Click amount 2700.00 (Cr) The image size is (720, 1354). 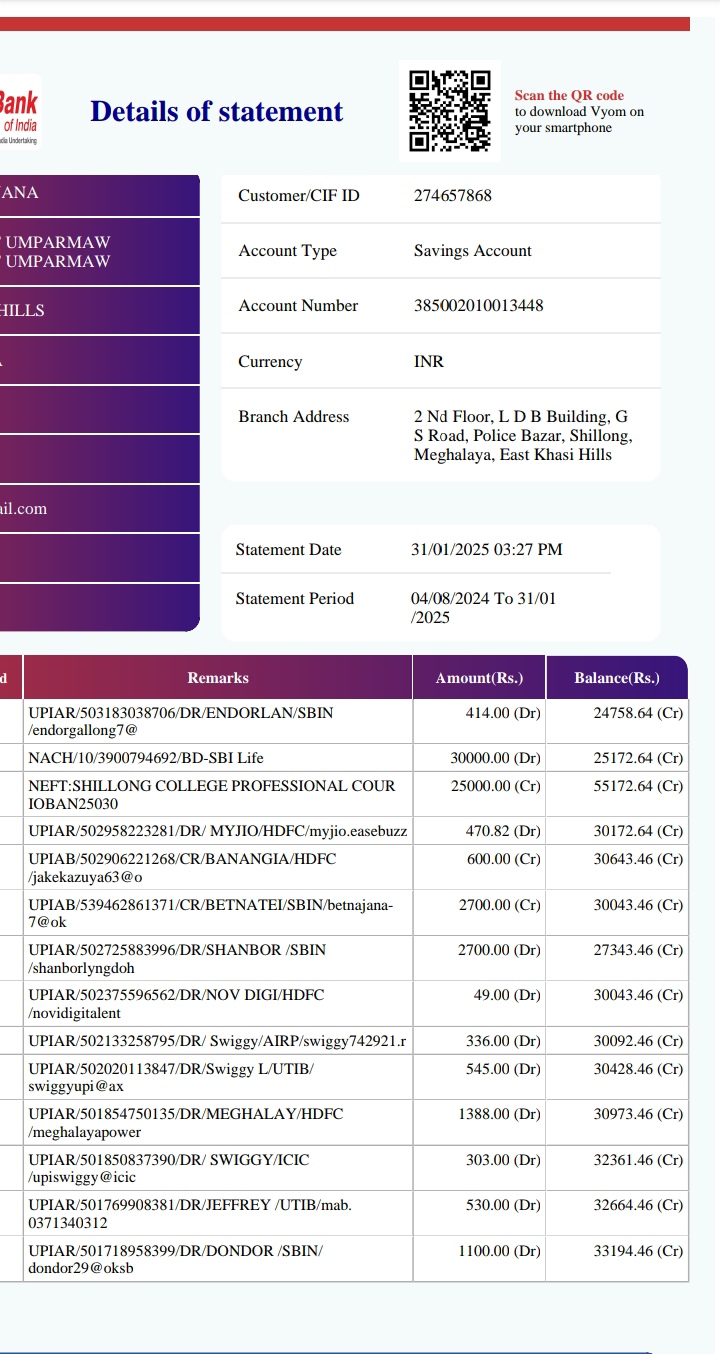point(500,905)
